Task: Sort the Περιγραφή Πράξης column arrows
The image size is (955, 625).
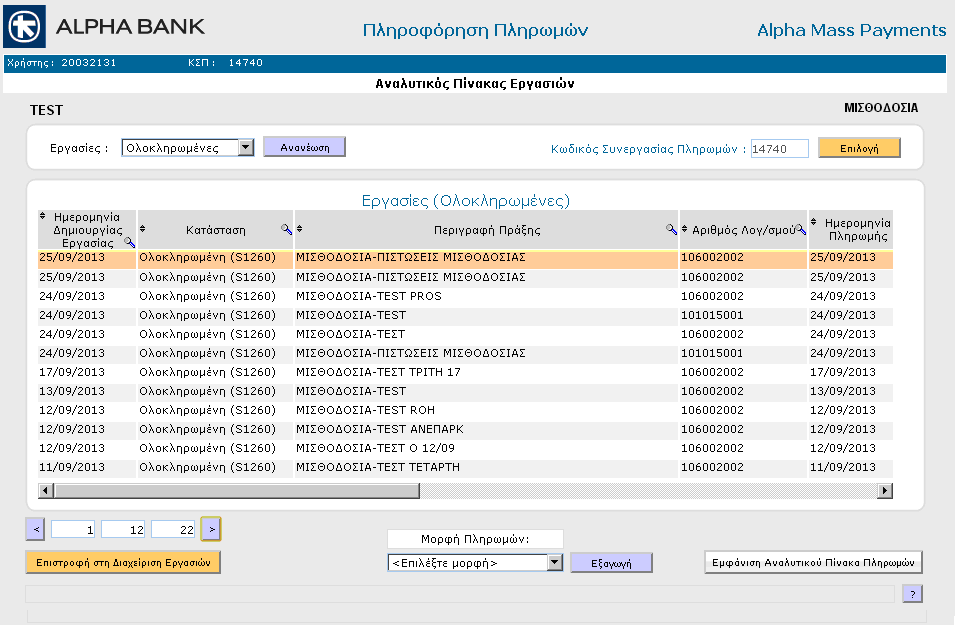Action: 300,229
